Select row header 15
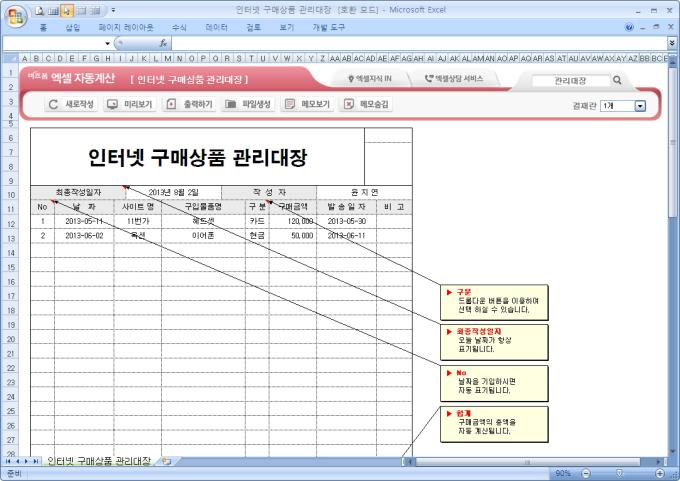This screenshot has width=680, height=481. tap(10, 267)
